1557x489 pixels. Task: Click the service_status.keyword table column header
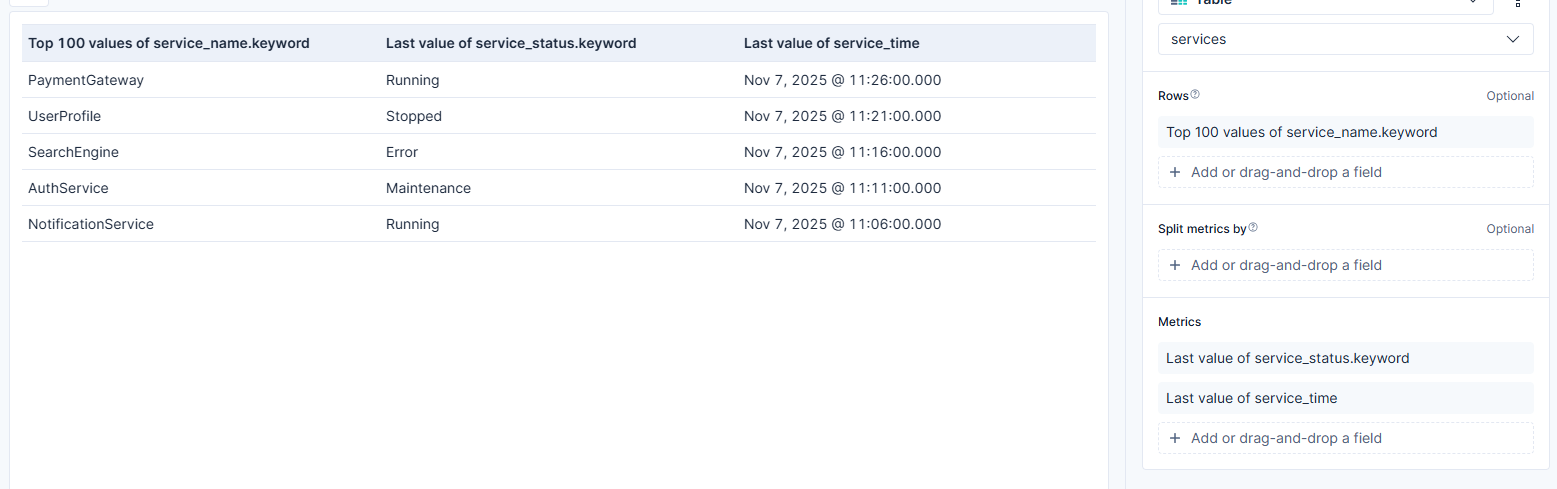tap(511, 43)
